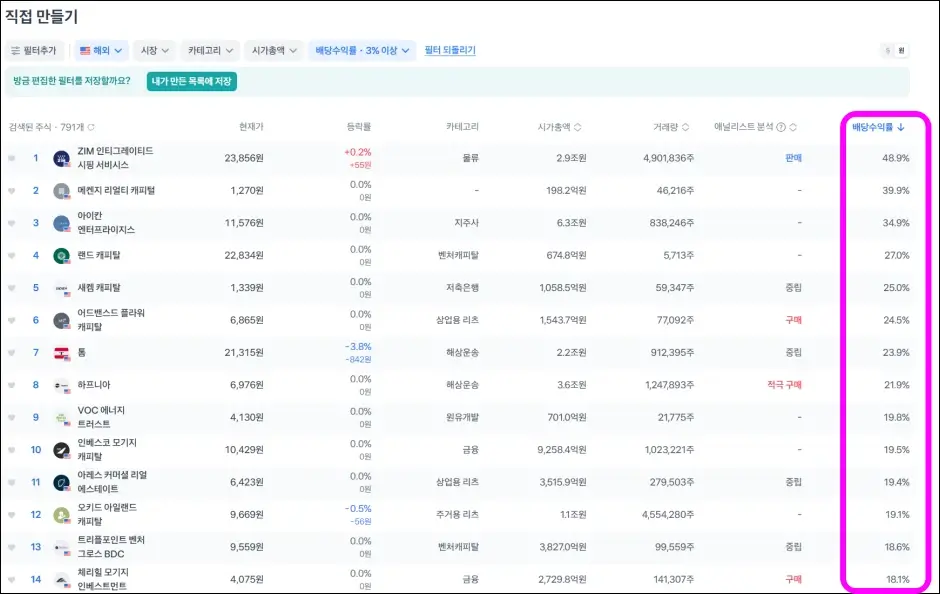Click the 등락률 column header
This screenshot has height=594, width=940.
(358, 127)
